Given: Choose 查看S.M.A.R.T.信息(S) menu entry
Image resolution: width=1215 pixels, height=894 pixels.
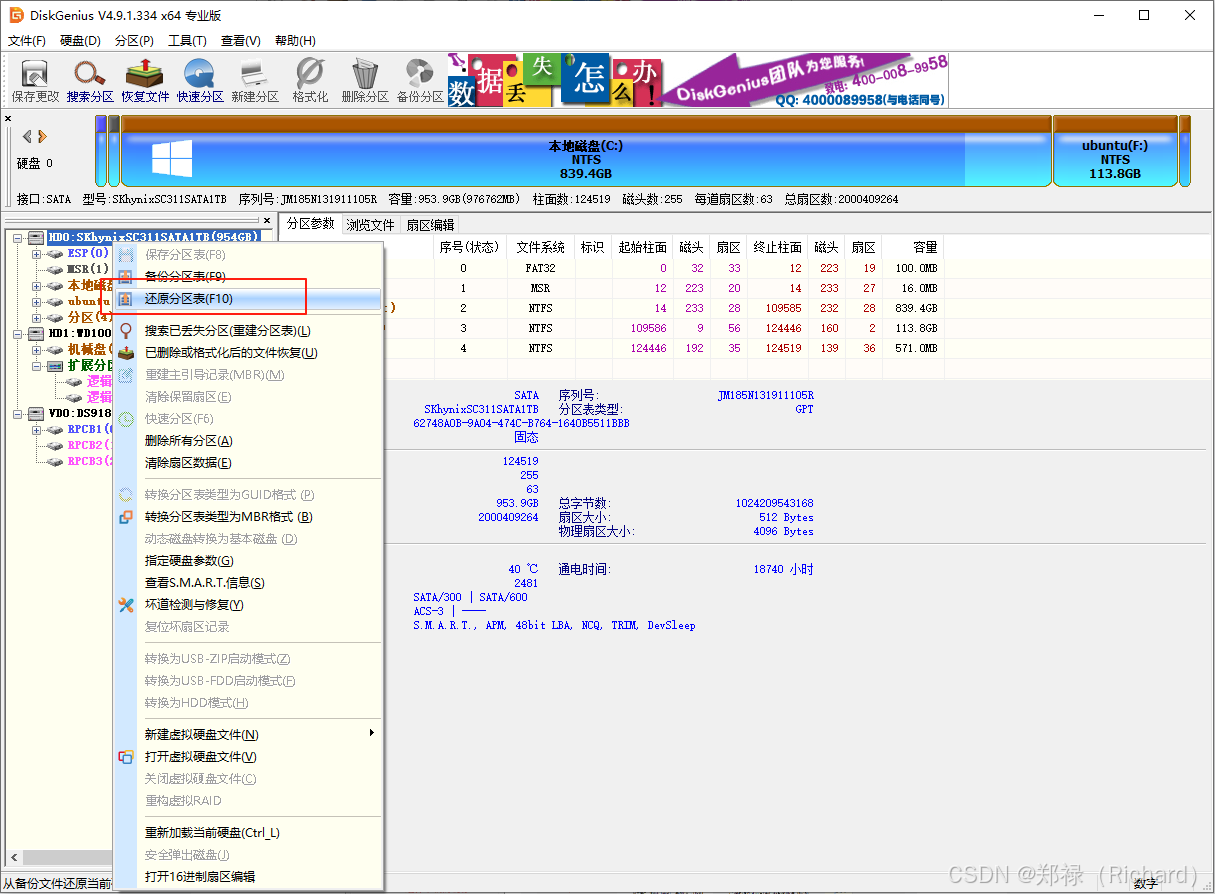Looking at the screenshot, I should pos(247,583).
